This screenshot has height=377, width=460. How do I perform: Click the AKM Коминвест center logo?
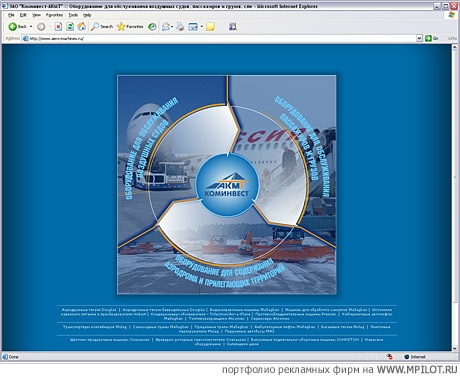(227, 185)
